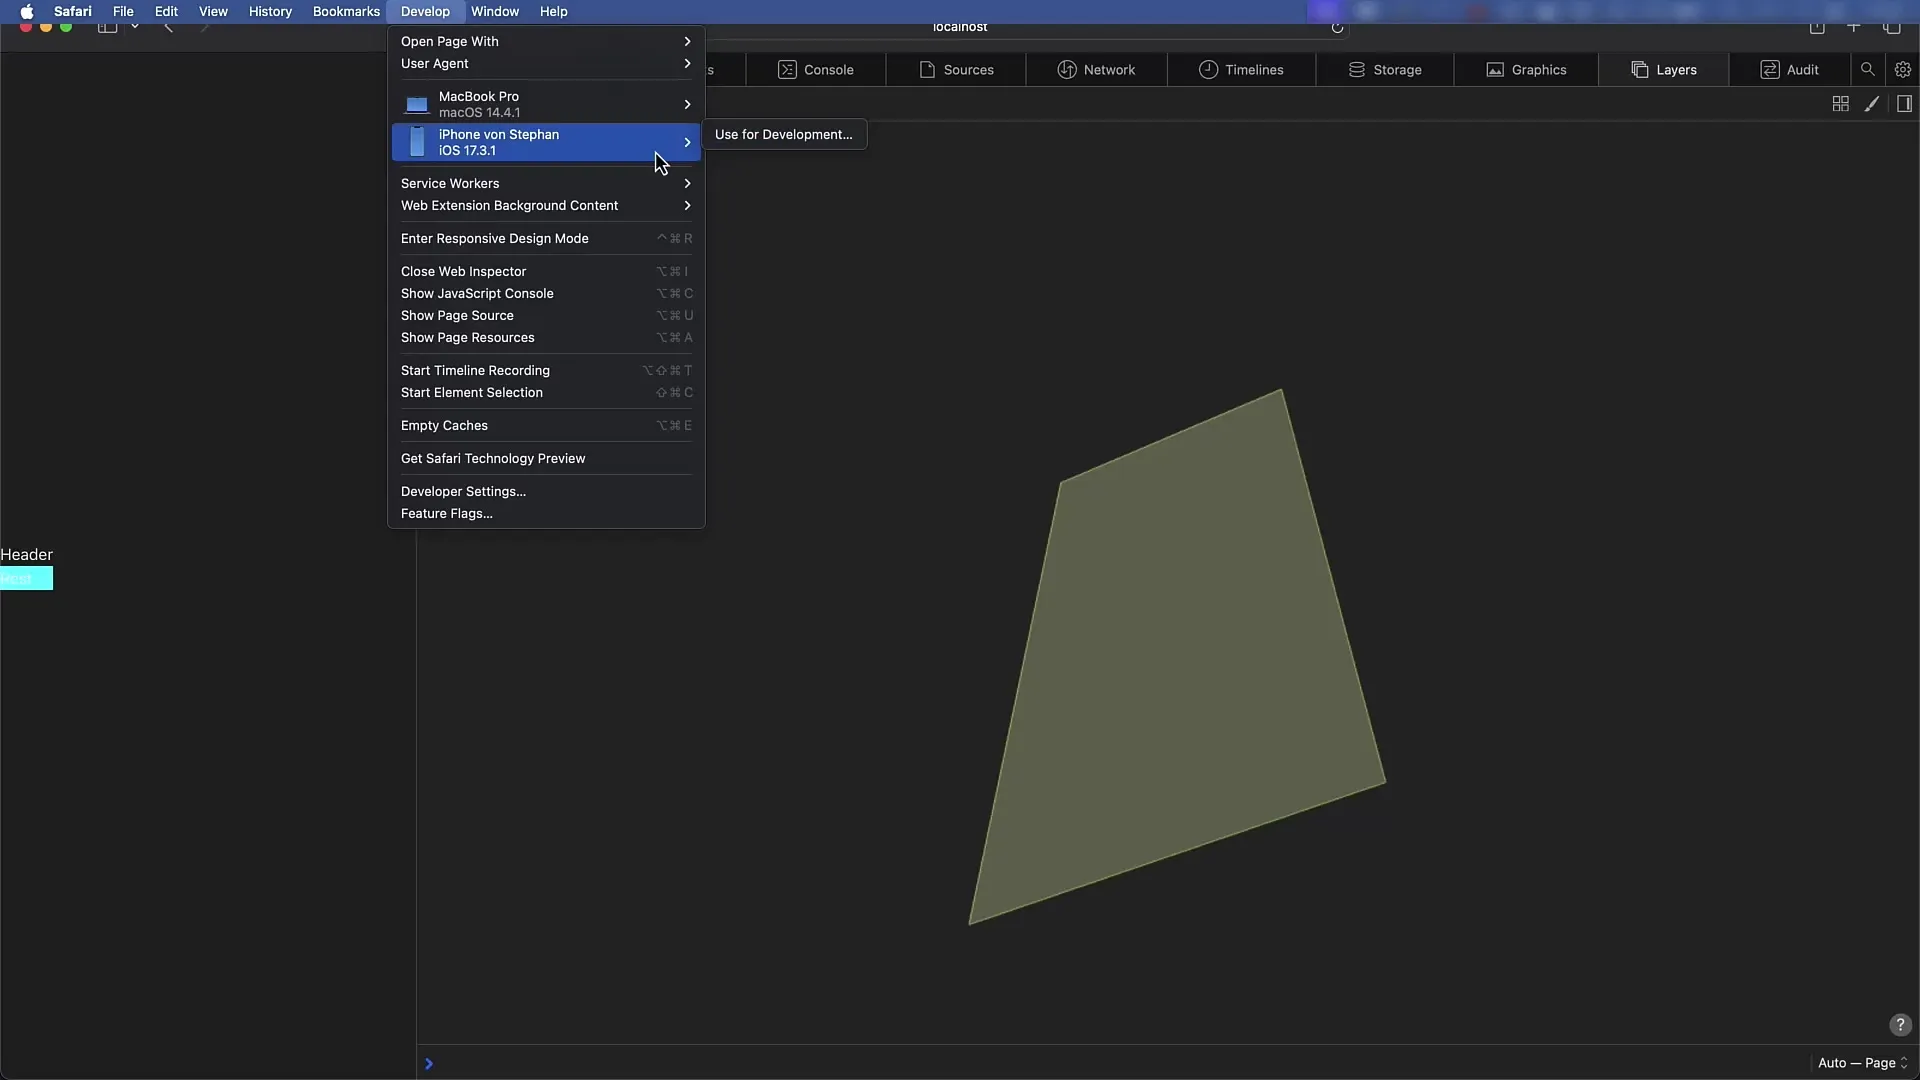The image size is (1920, 1080).
Task: Open the Edit menu in menu bar
Action: pos(166,12)
